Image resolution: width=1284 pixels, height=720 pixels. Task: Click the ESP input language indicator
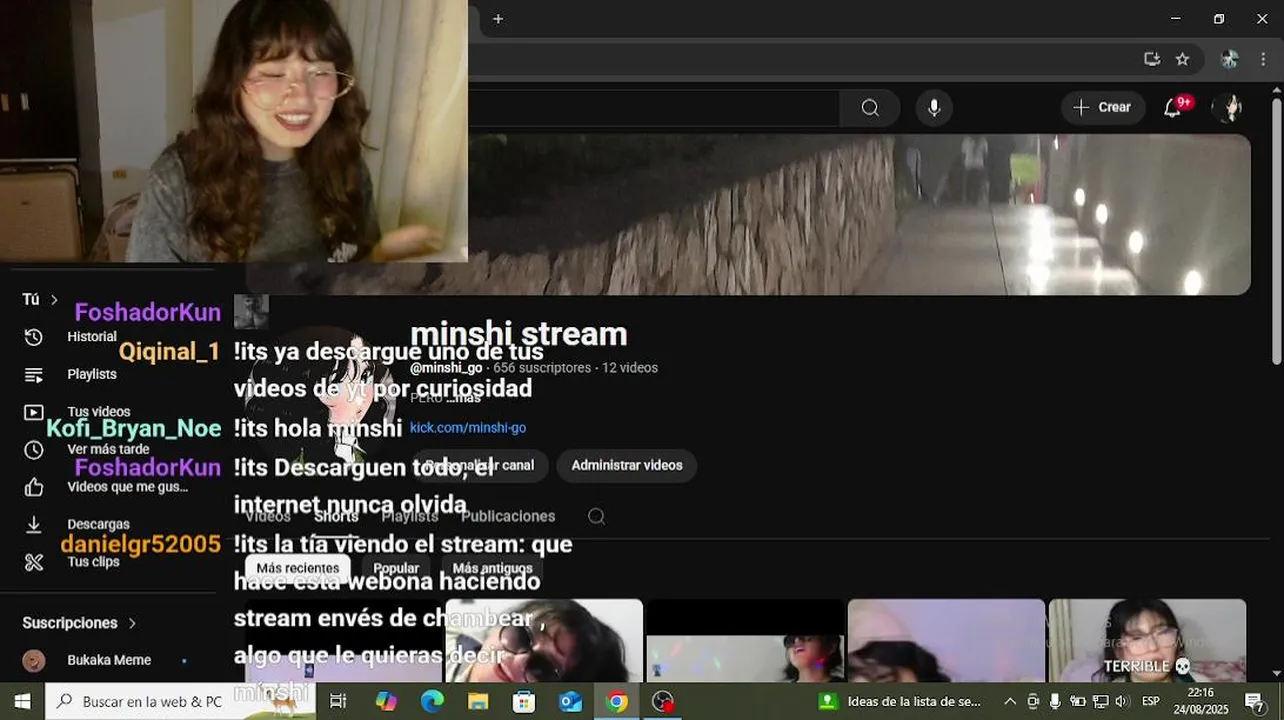(x=1151, y=701)
